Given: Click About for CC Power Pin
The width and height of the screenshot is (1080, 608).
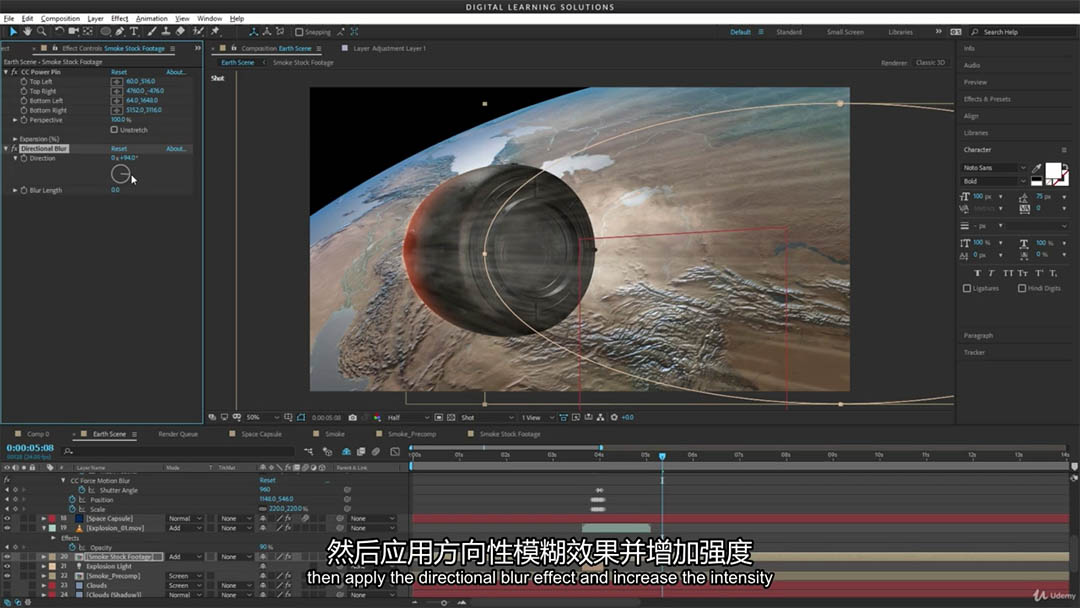Looking at the screenshot, I should [x=176, y=72].
